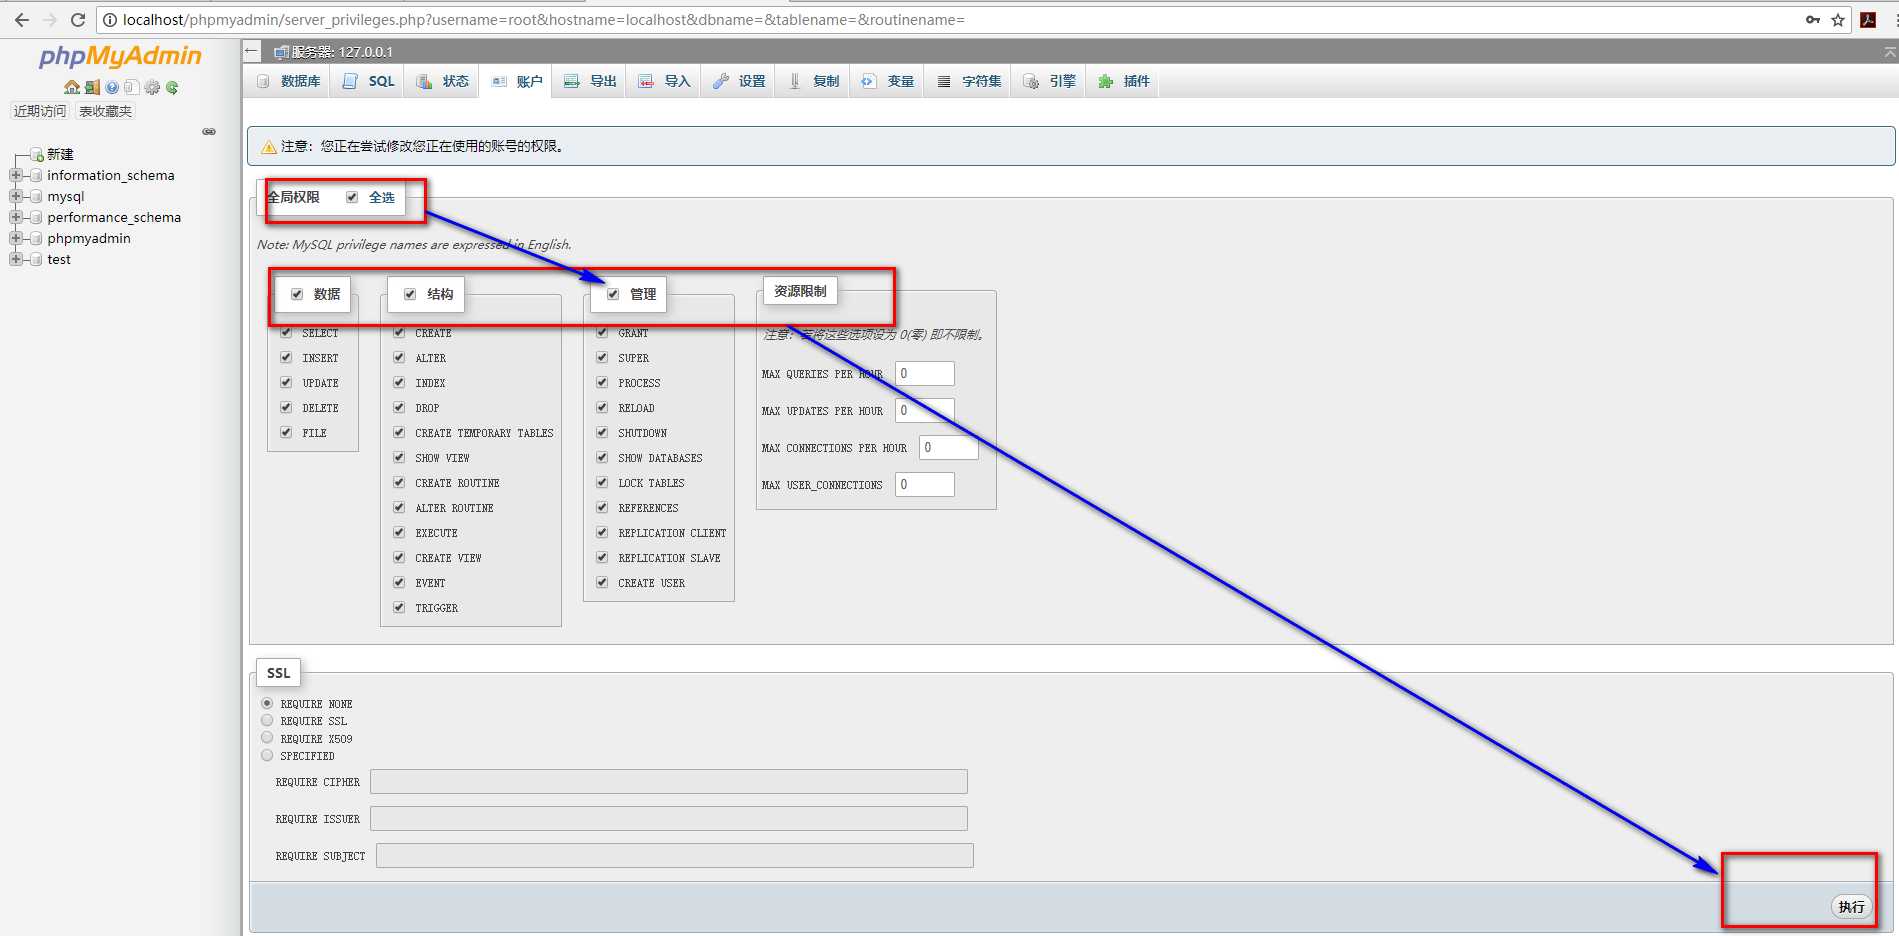Image resolution: width=1899 pixels, height=936 pixels.
Task: Uncheck the DROP privilege
Action: click(x=399, y=407)
